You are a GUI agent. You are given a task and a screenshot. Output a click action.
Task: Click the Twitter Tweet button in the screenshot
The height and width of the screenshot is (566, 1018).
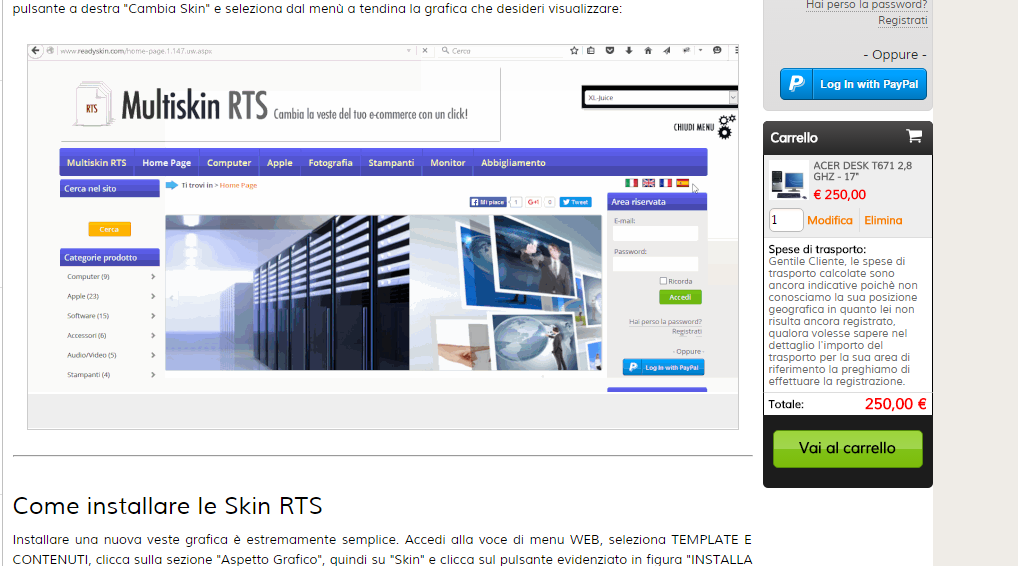[575, 202]
